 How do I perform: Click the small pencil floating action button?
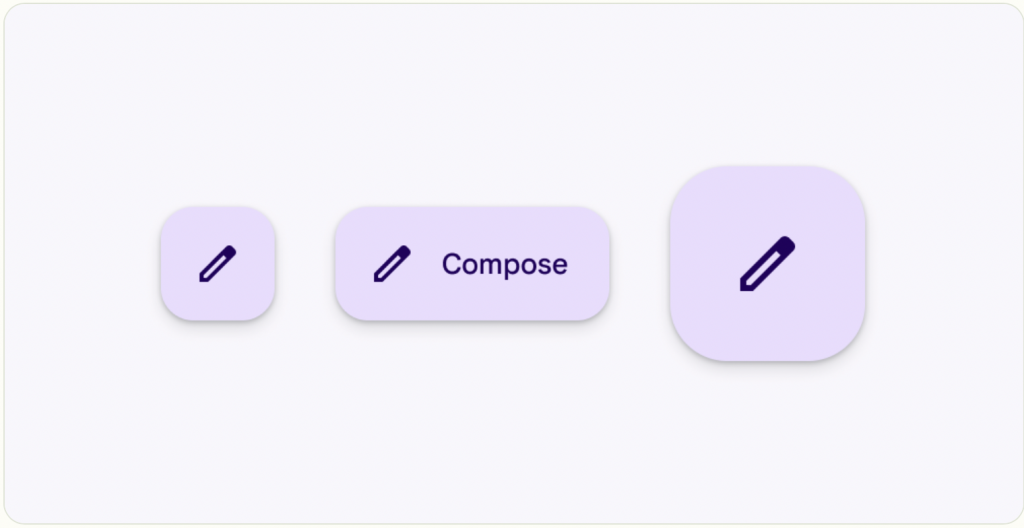pos(217,263)
